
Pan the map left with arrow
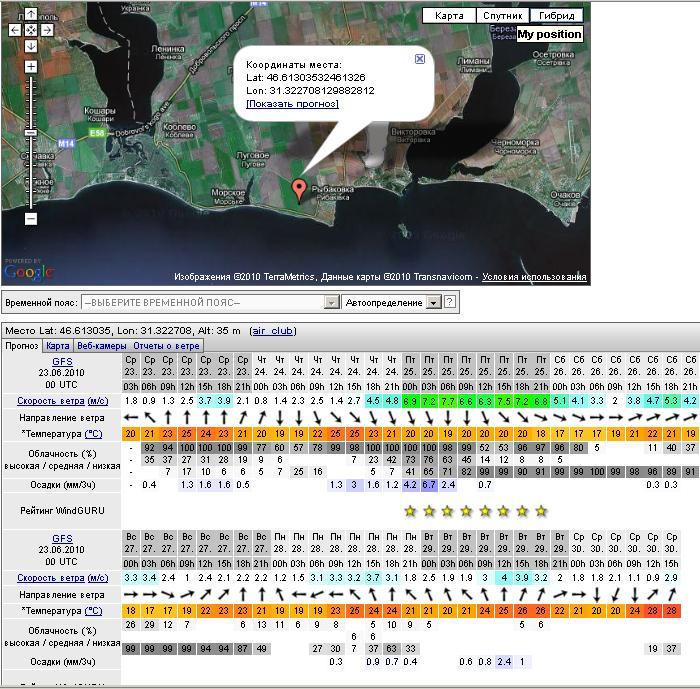coord(15,30)
